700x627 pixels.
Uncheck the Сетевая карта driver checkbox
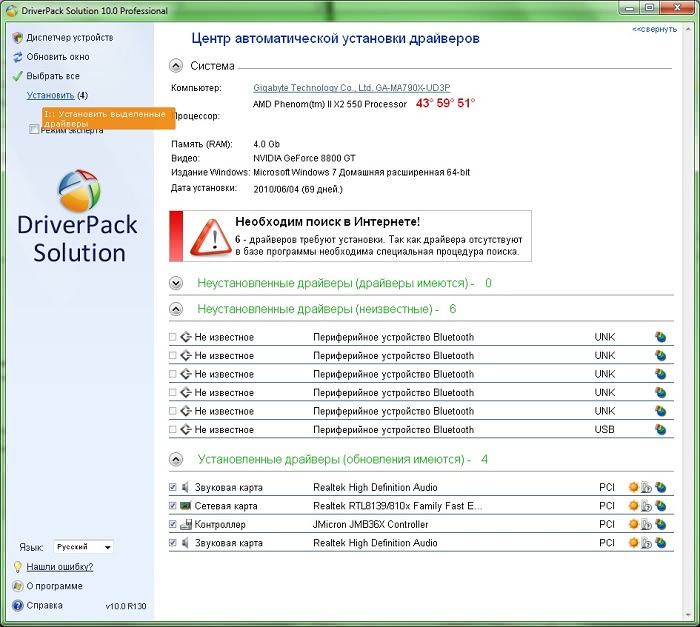[x=173, y=506]
